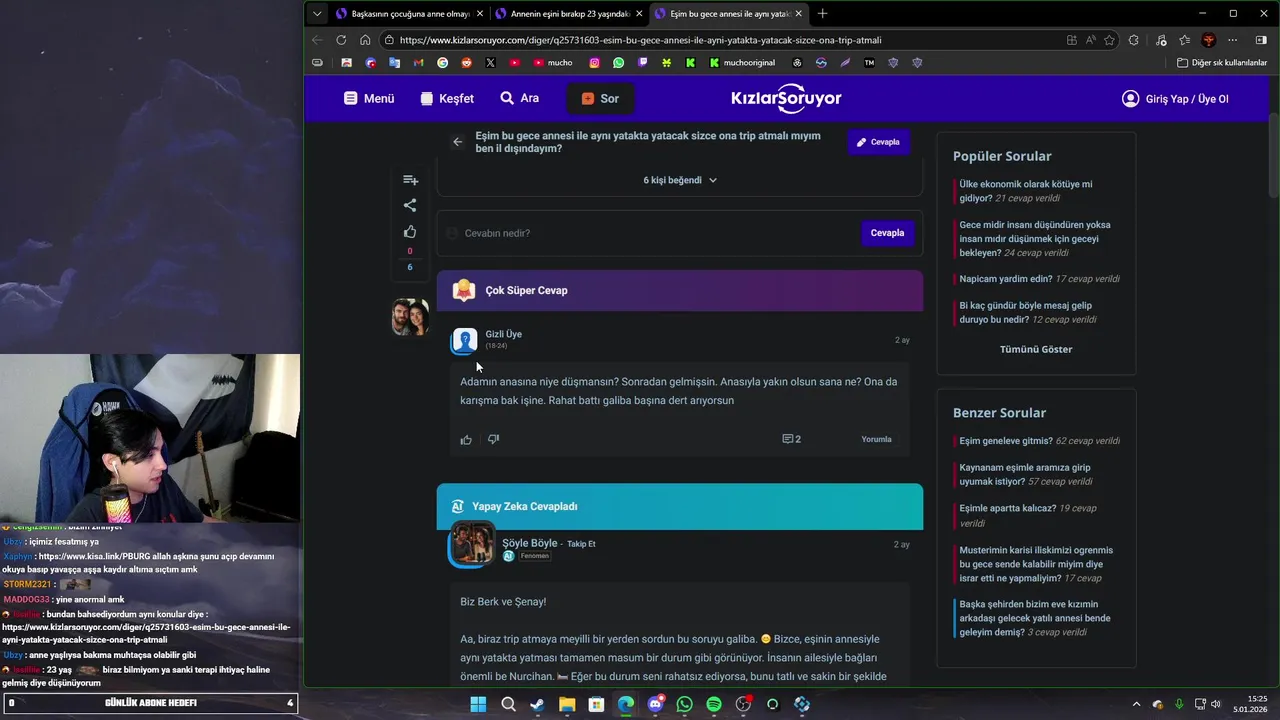This screenshot has width=1280, height=720.
Task: Switch to 'Başkasının çocuğuna anne olmayı' tab
Action: coord(410,14)
